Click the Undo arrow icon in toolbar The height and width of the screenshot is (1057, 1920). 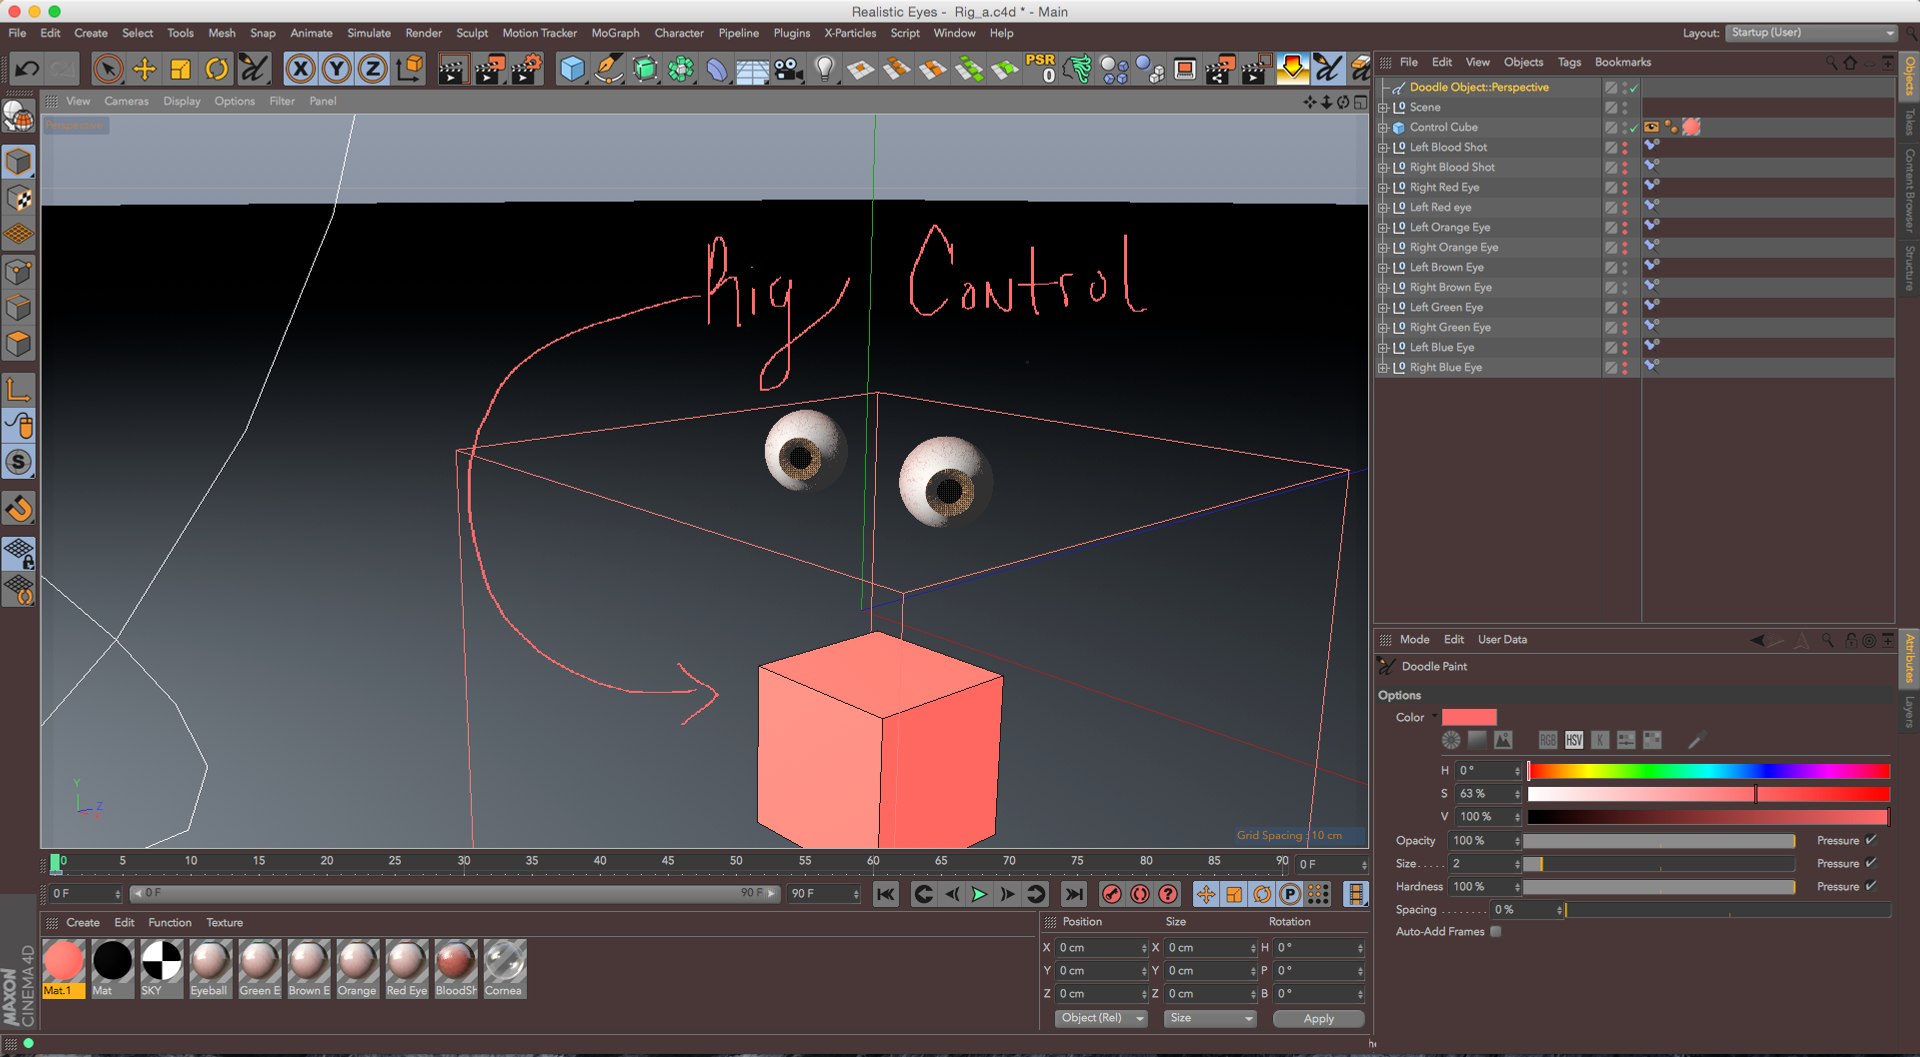coord(27,69)
